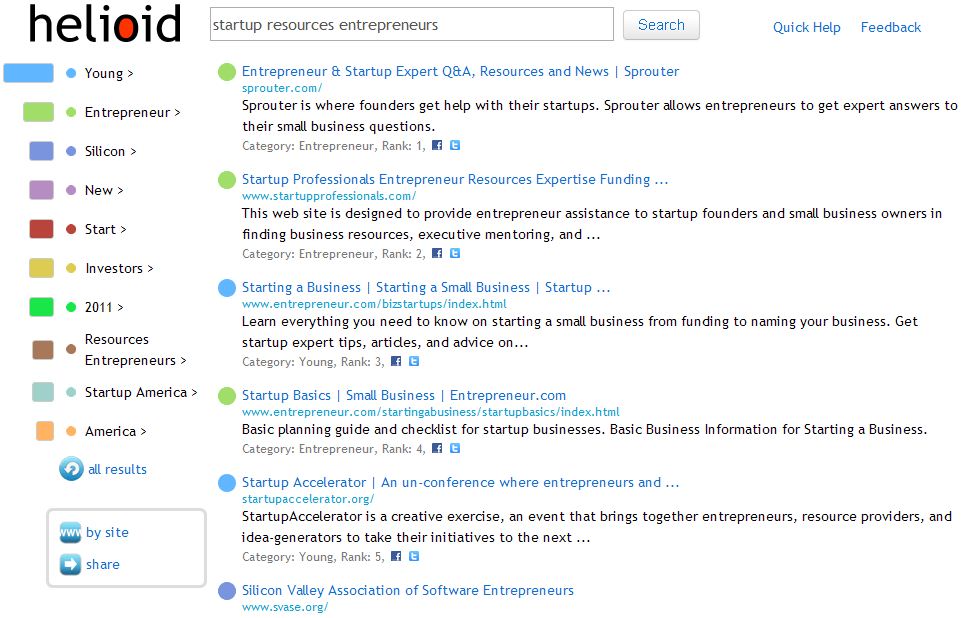Click the by site www icon

tap(70, 532)
